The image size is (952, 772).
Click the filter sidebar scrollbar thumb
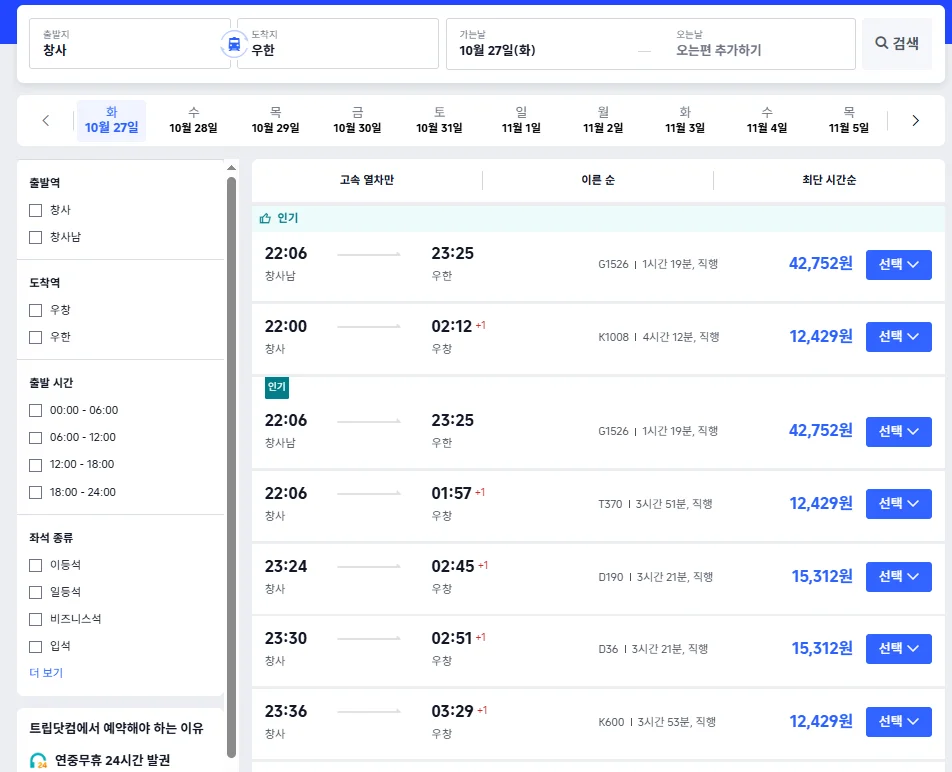tap(231, 467)
